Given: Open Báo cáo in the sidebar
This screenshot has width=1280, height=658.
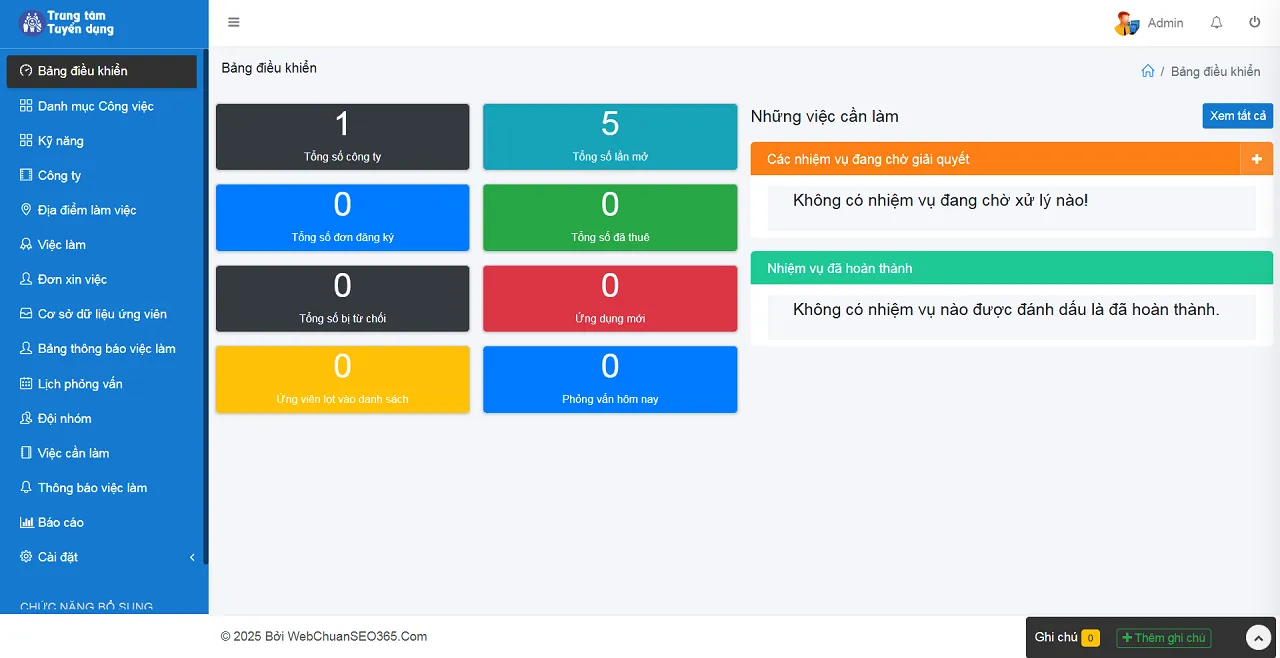Looking at the screenshot, I should click(60, 523).
